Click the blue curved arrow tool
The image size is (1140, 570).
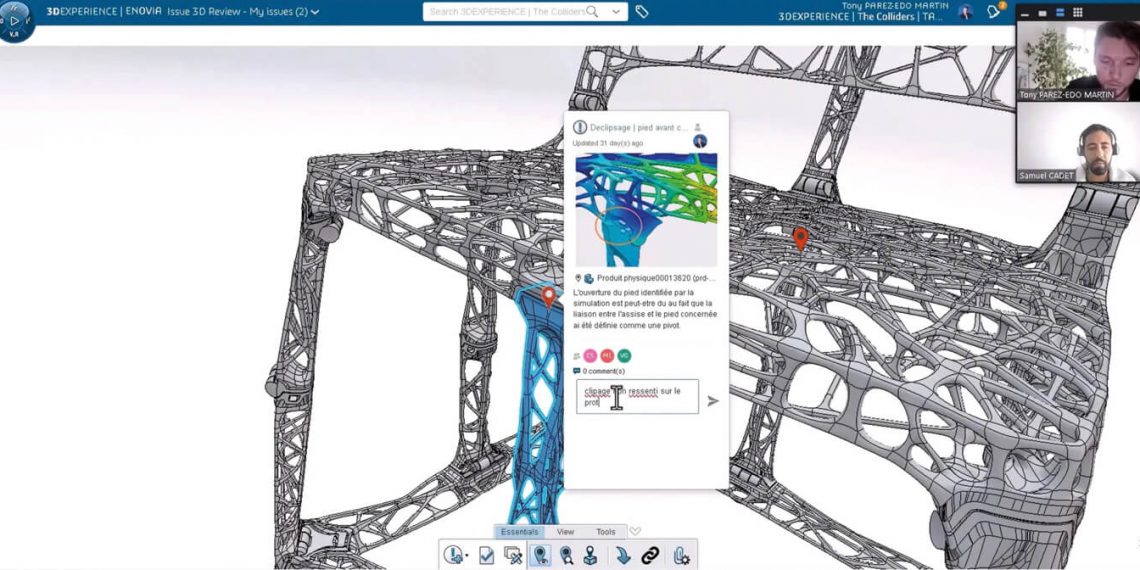(x=622, y=555)
